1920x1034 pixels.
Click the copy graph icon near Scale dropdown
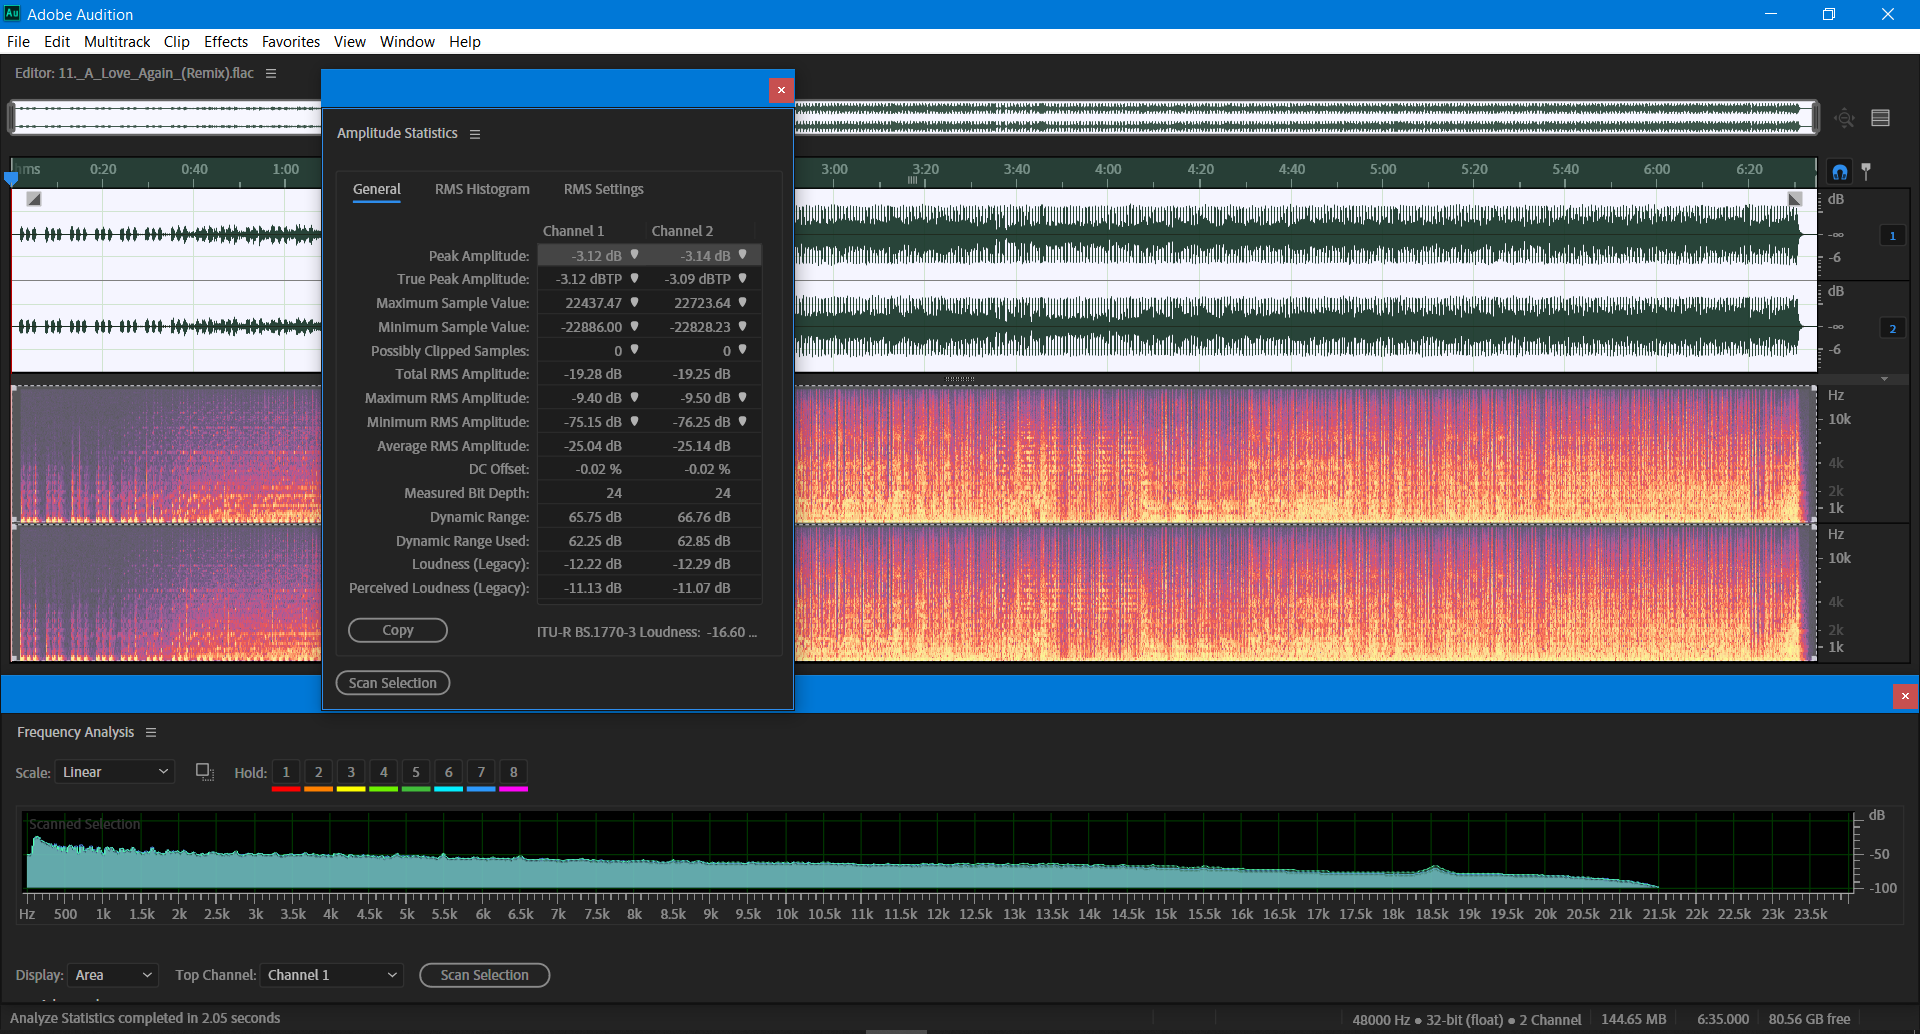point(204,771)
